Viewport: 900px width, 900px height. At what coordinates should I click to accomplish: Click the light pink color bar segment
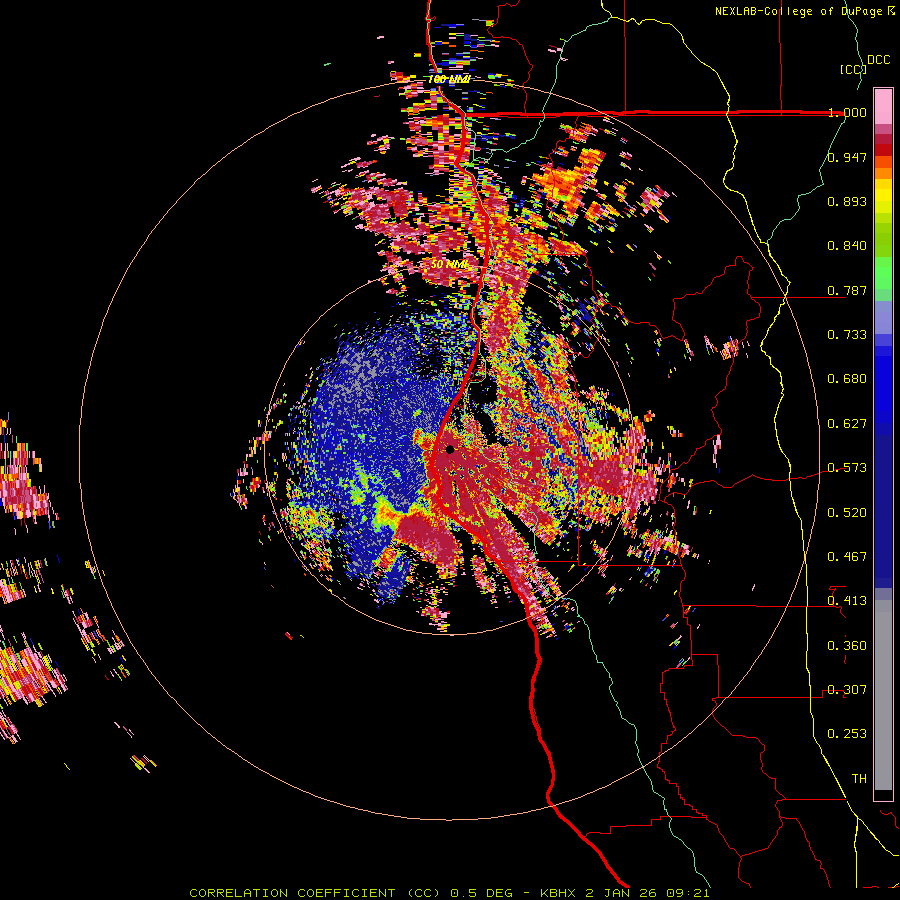[x=883, y=107]
